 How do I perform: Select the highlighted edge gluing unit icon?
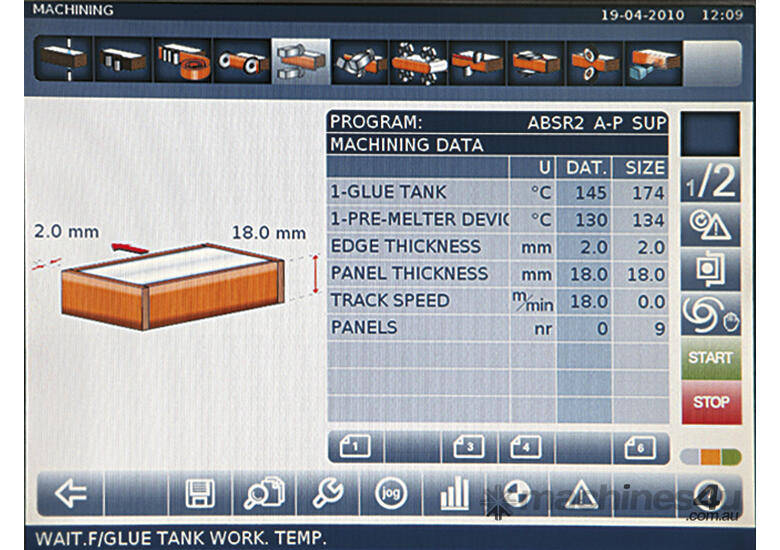pos(300,61)
